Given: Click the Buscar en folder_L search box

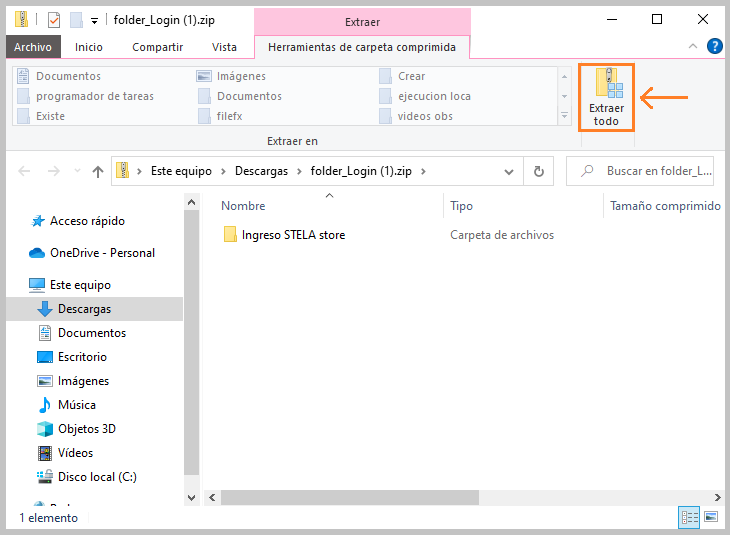Looking at the screenshot, I should (640, 171).
